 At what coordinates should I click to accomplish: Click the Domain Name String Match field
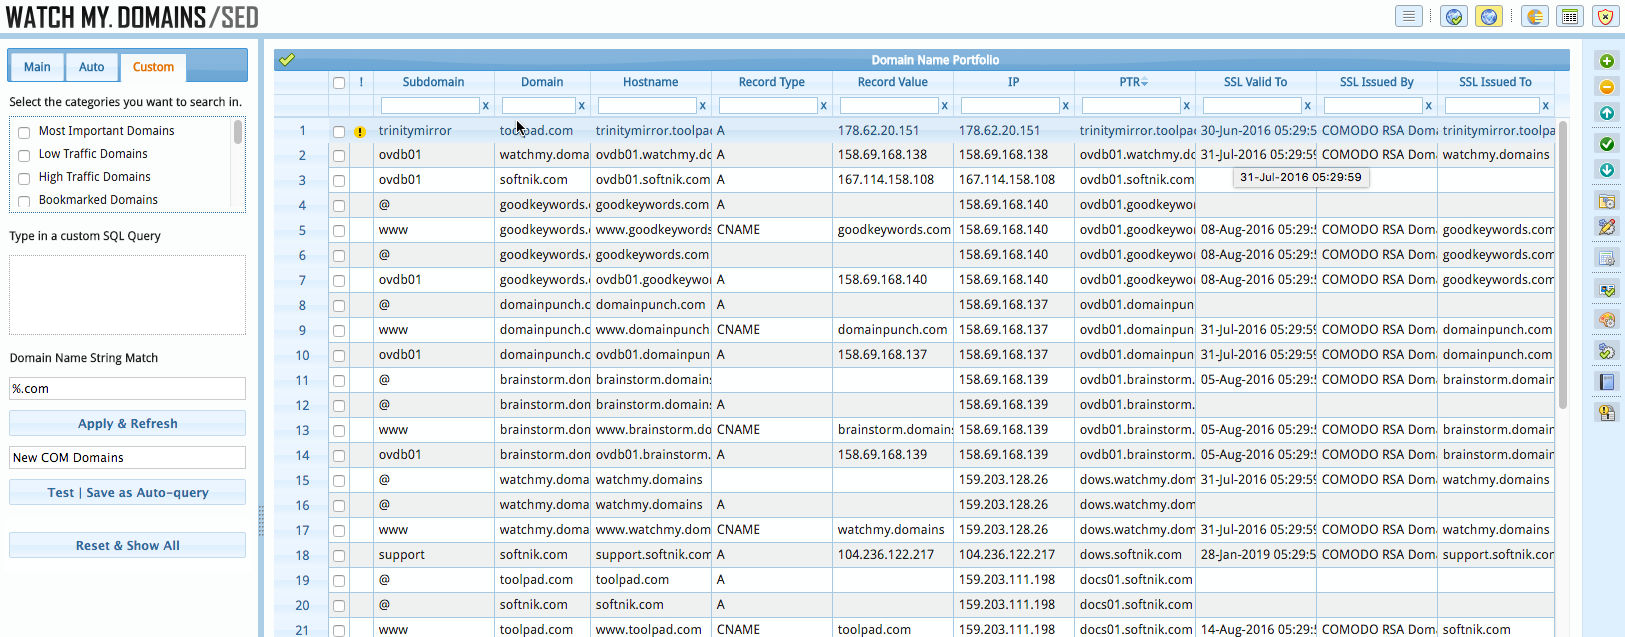(x=127, y=389)
